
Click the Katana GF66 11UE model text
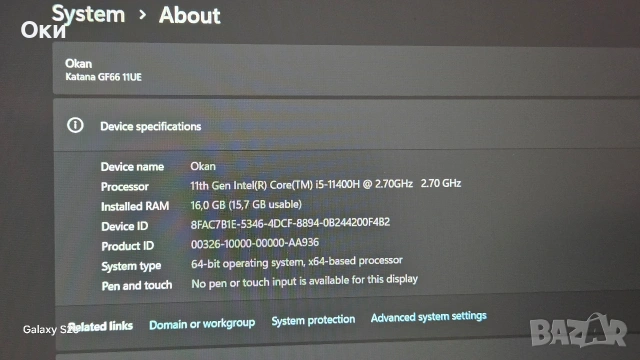(x=103, y=77)
